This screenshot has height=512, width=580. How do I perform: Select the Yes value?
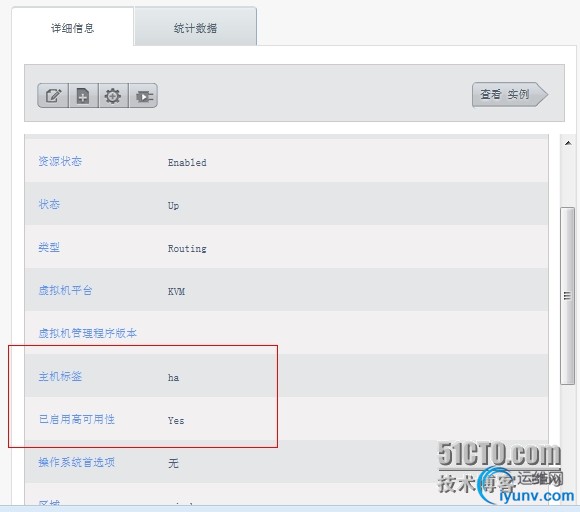pos(176,421)
